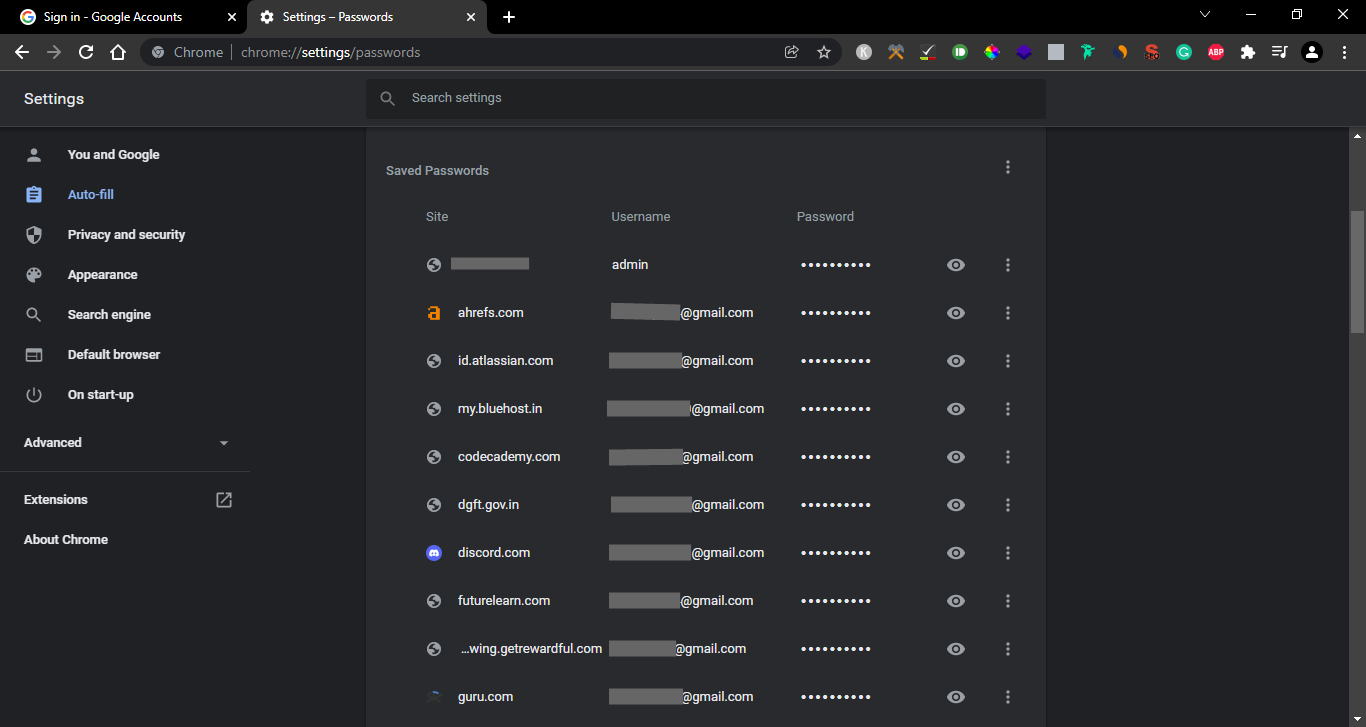This screenshot has width=1366, height=727.
Task: Open Saved Passwords more options menu
Action: pyautogui.click(x=1008, y=167)
